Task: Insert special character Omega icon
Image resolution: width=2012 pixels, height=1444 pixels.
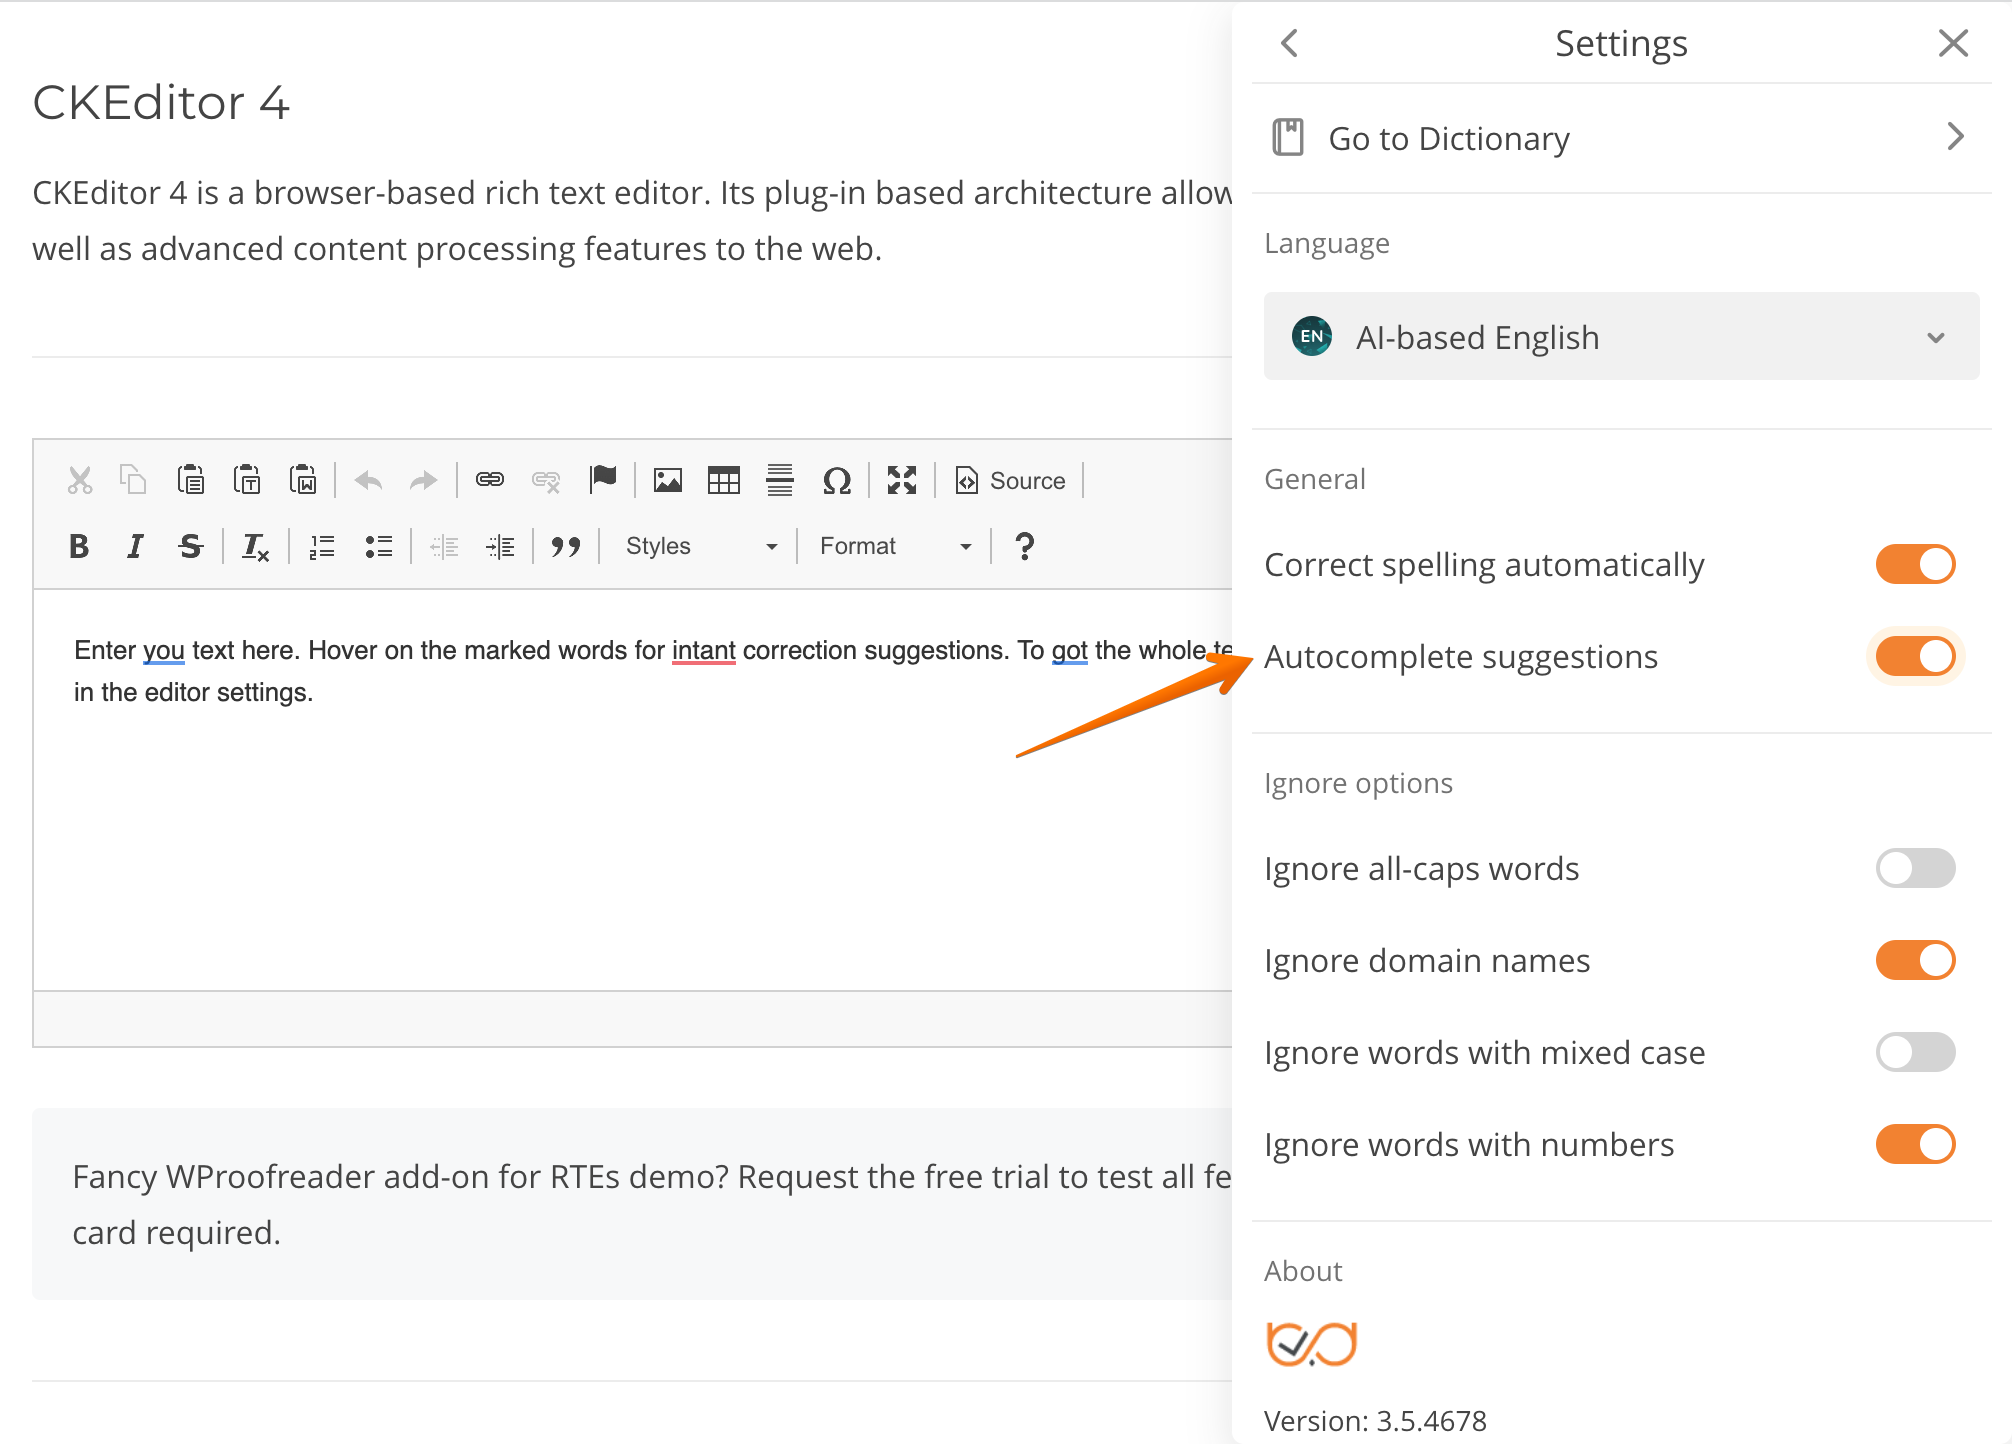Action: (836, 481)
